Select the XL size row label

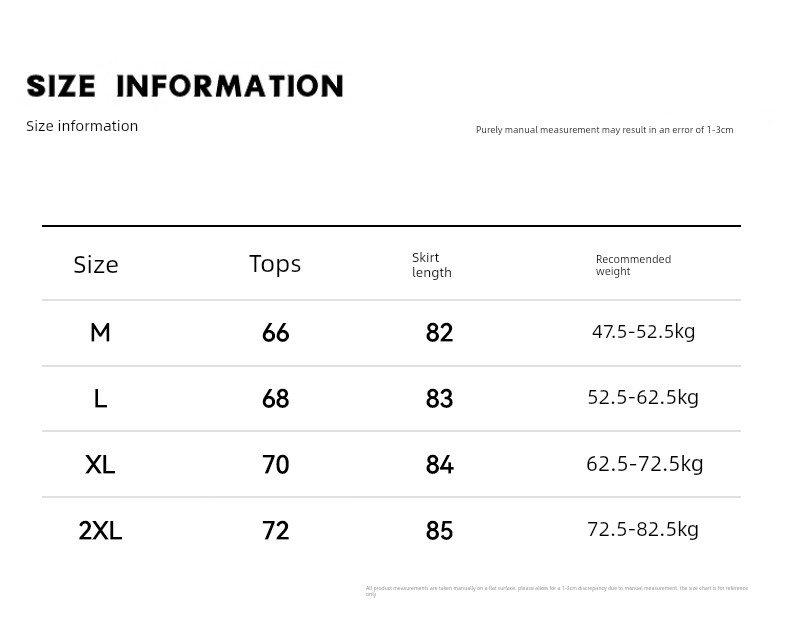click(x=100, y=464)
